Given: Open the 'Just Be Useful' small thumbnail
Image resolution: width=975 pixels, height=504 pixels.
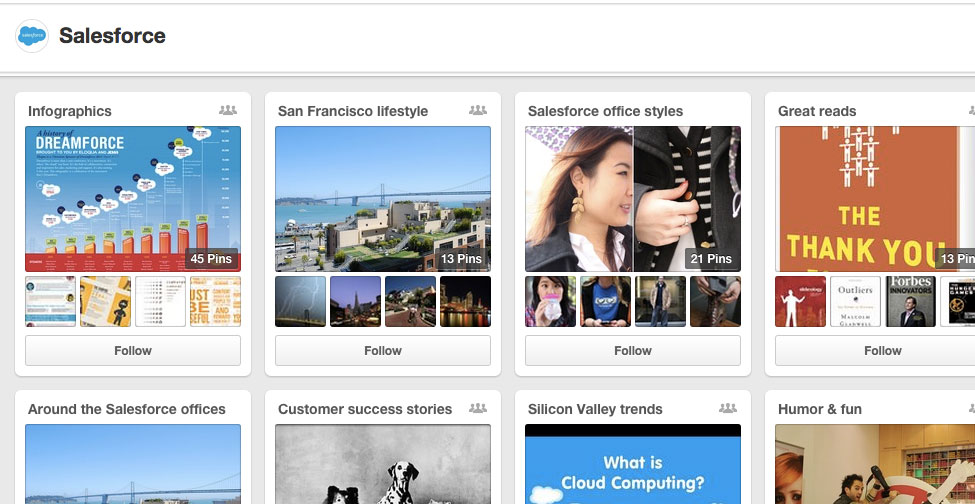Looking at the screenshot, I should point(215,301).
